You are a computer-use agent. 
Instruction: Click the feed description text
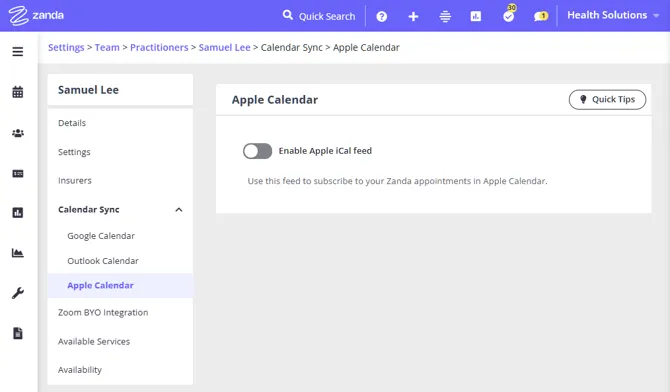click(397, 181)
